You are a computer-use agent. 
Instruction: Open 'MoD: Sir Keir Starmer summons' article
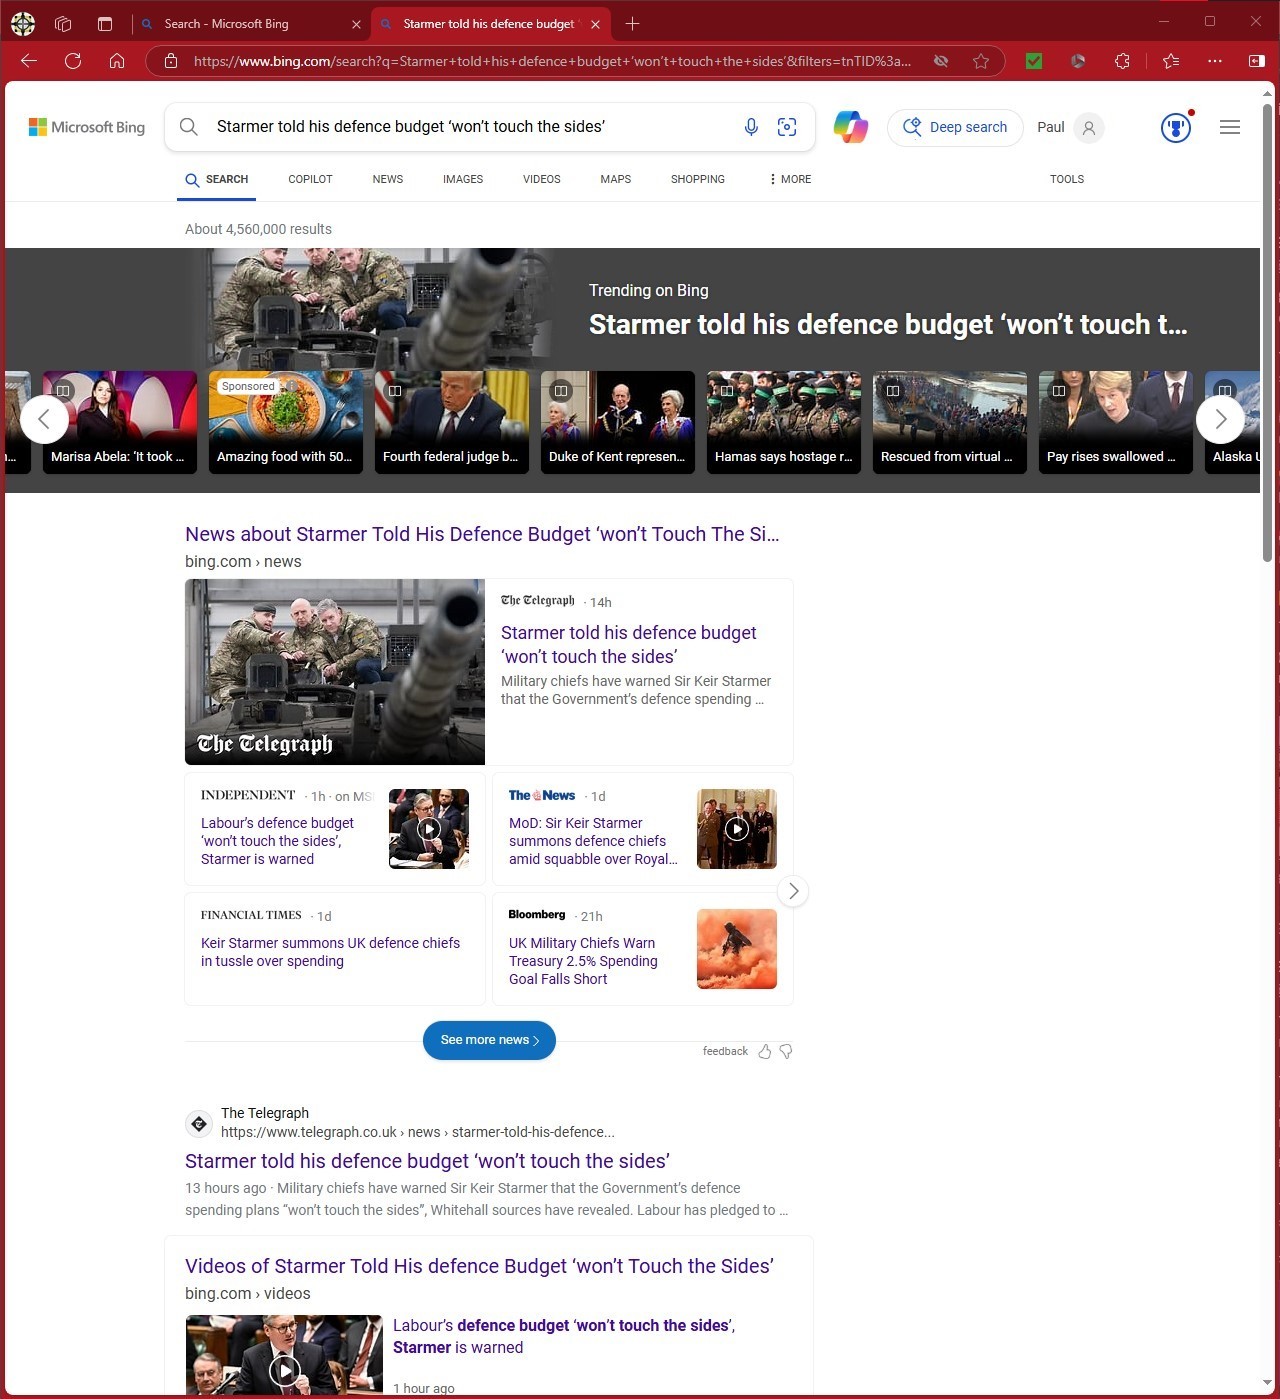click(x=593, y=841)
